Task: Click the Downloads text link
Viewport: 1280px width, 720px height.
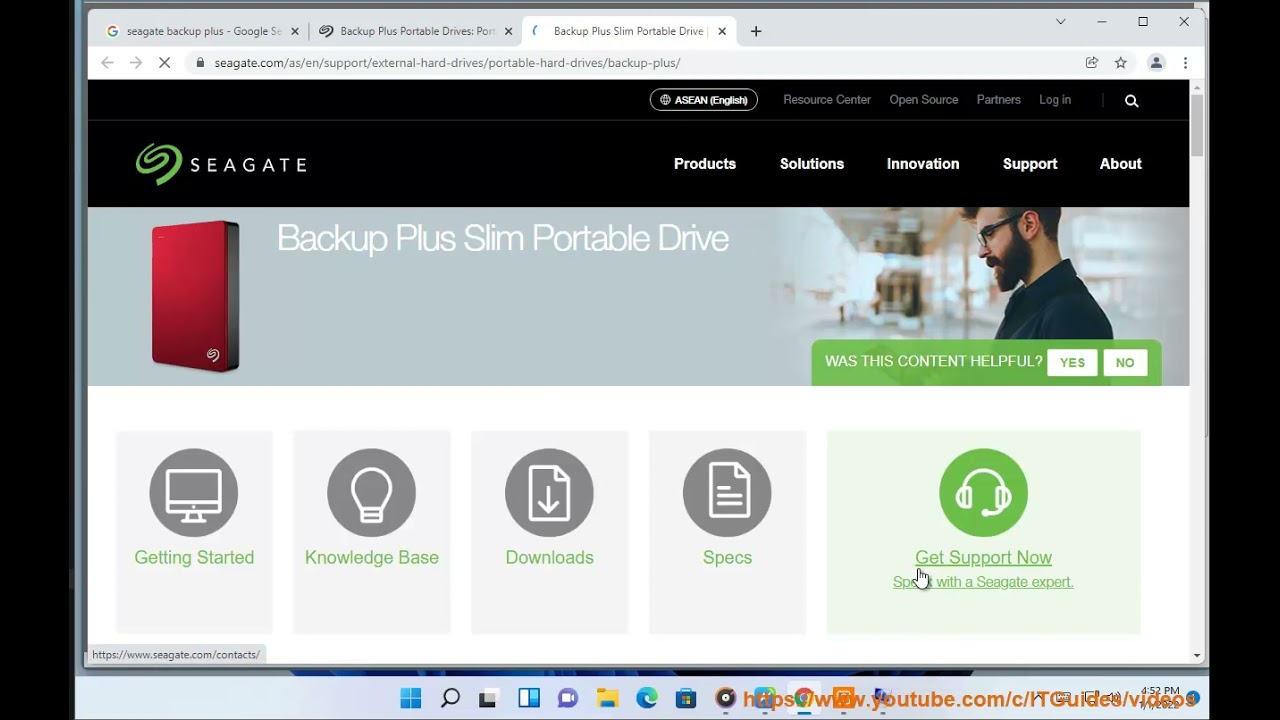Action: click(549, 558)
